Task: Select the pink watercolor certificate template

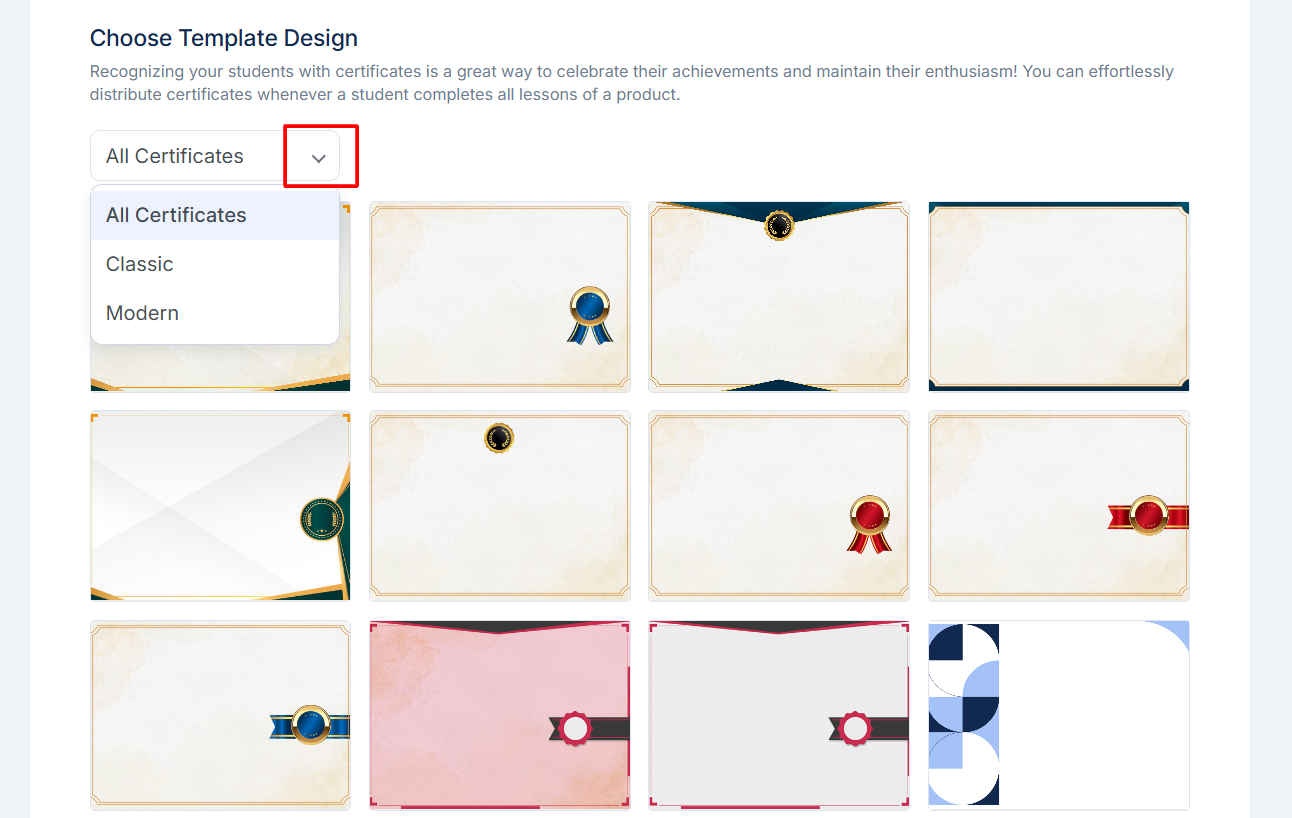Action: click(x=500, y=715)
